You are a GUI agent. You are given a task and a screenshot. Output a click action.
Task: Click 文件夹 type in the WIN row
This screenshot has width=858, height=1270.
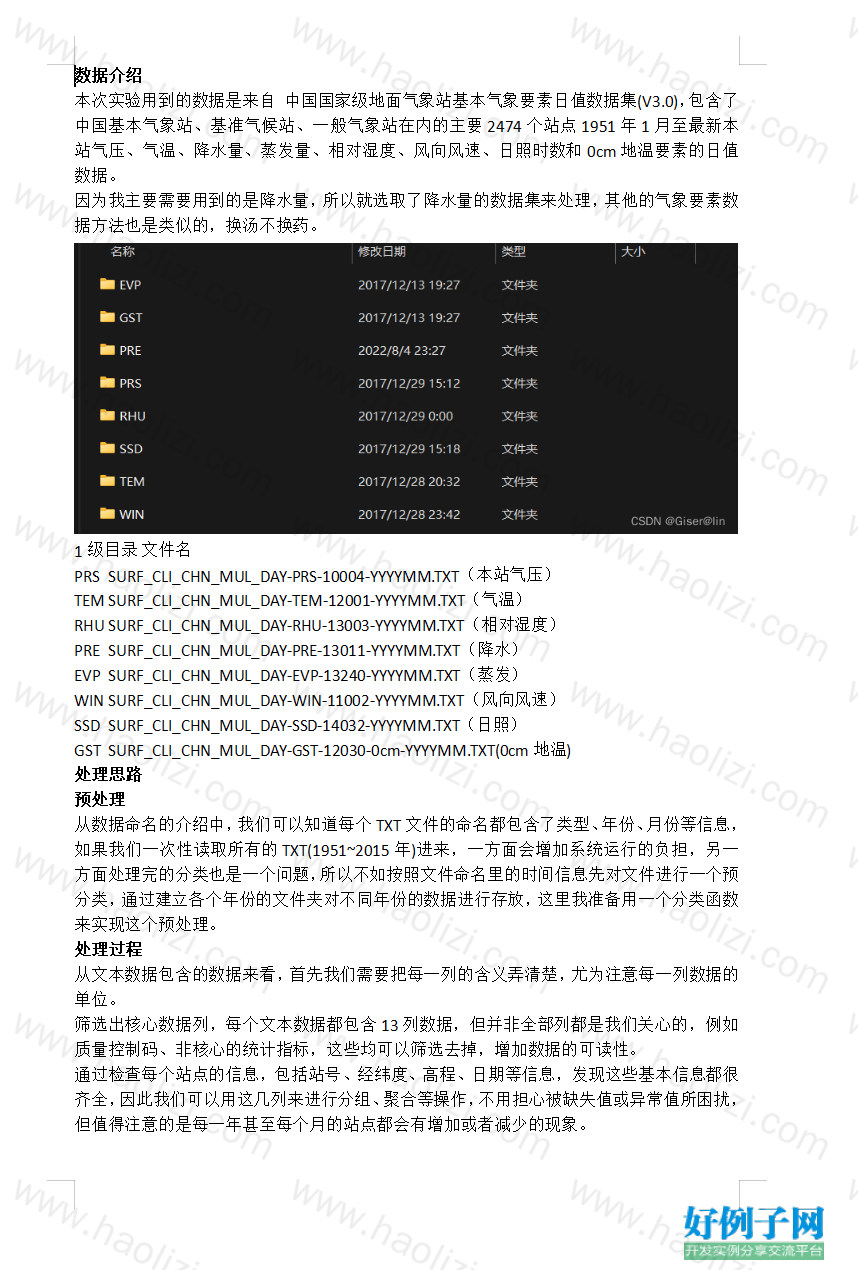520,515
